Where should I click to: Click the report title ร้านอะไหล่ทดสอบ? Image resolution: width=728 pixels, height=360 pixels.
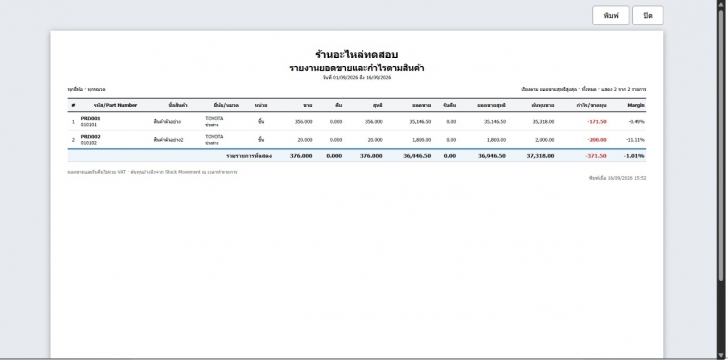357,54
